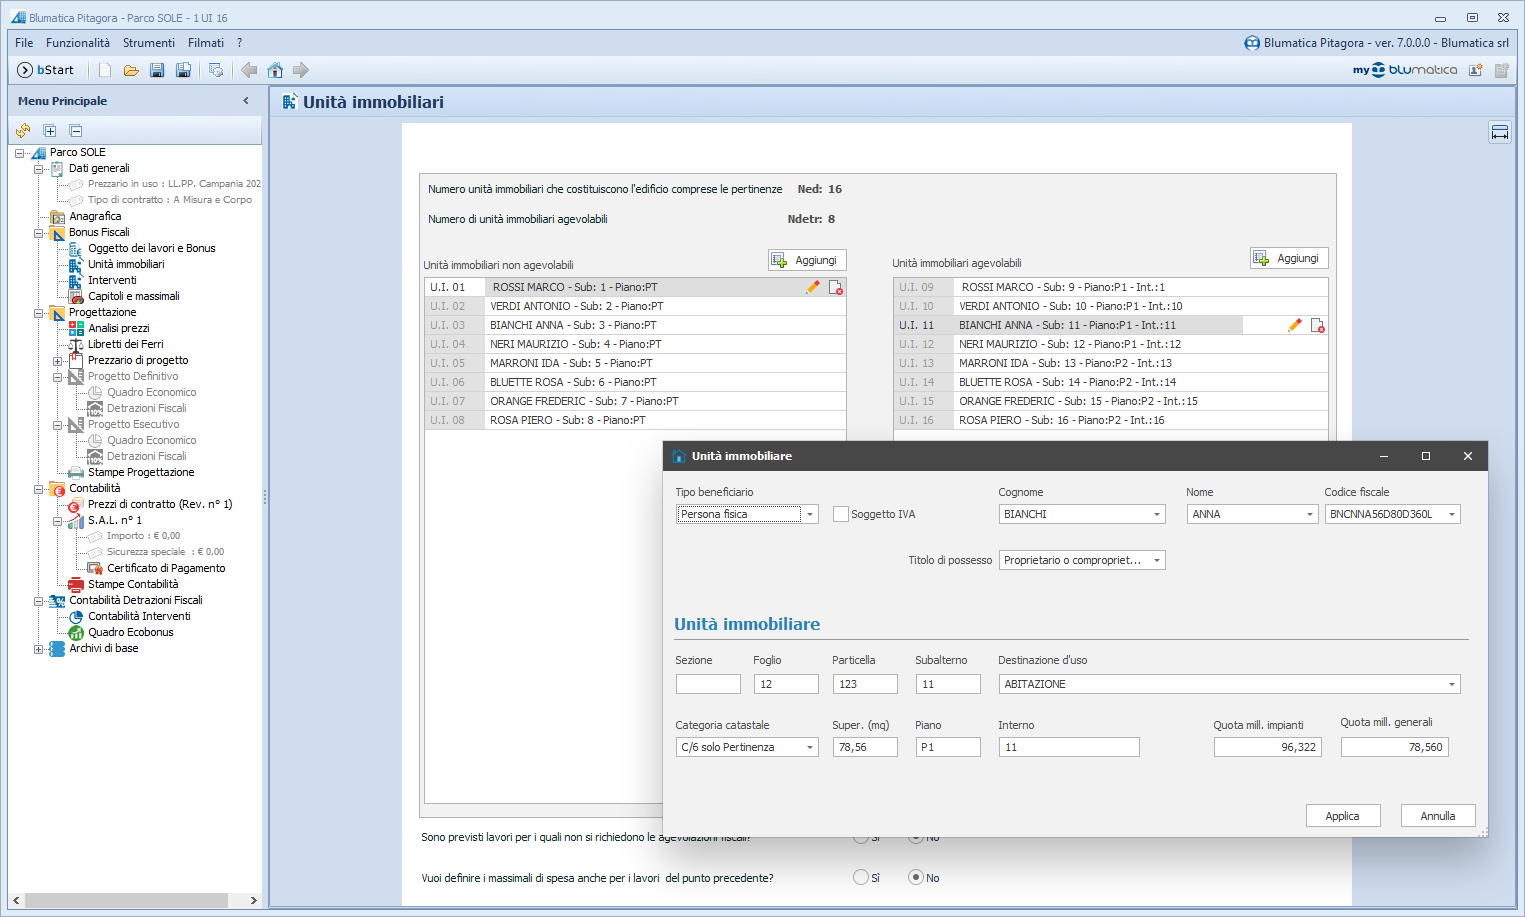Image resolution: width=1525 pixels, height=917 pixels.
Task: Open Libretti dei Ferri in the tree
Action: (126, 344)
